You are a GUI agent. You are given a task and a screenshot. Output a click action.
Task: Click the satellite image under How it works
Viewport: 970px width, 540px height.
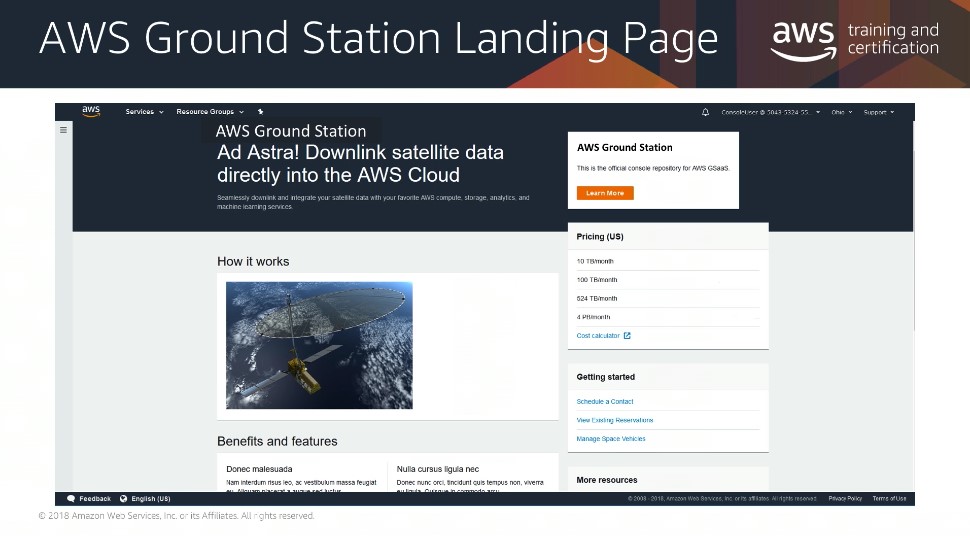click(319, 345)
